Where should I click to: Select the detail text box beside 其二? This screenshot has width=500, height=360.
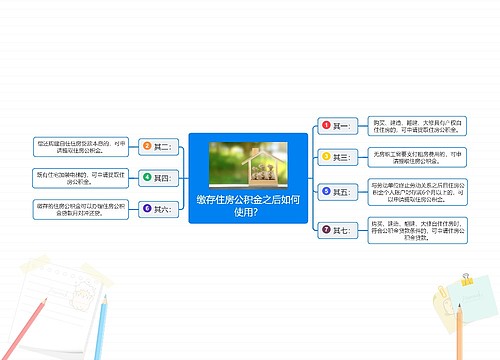(x=81, y=147)
